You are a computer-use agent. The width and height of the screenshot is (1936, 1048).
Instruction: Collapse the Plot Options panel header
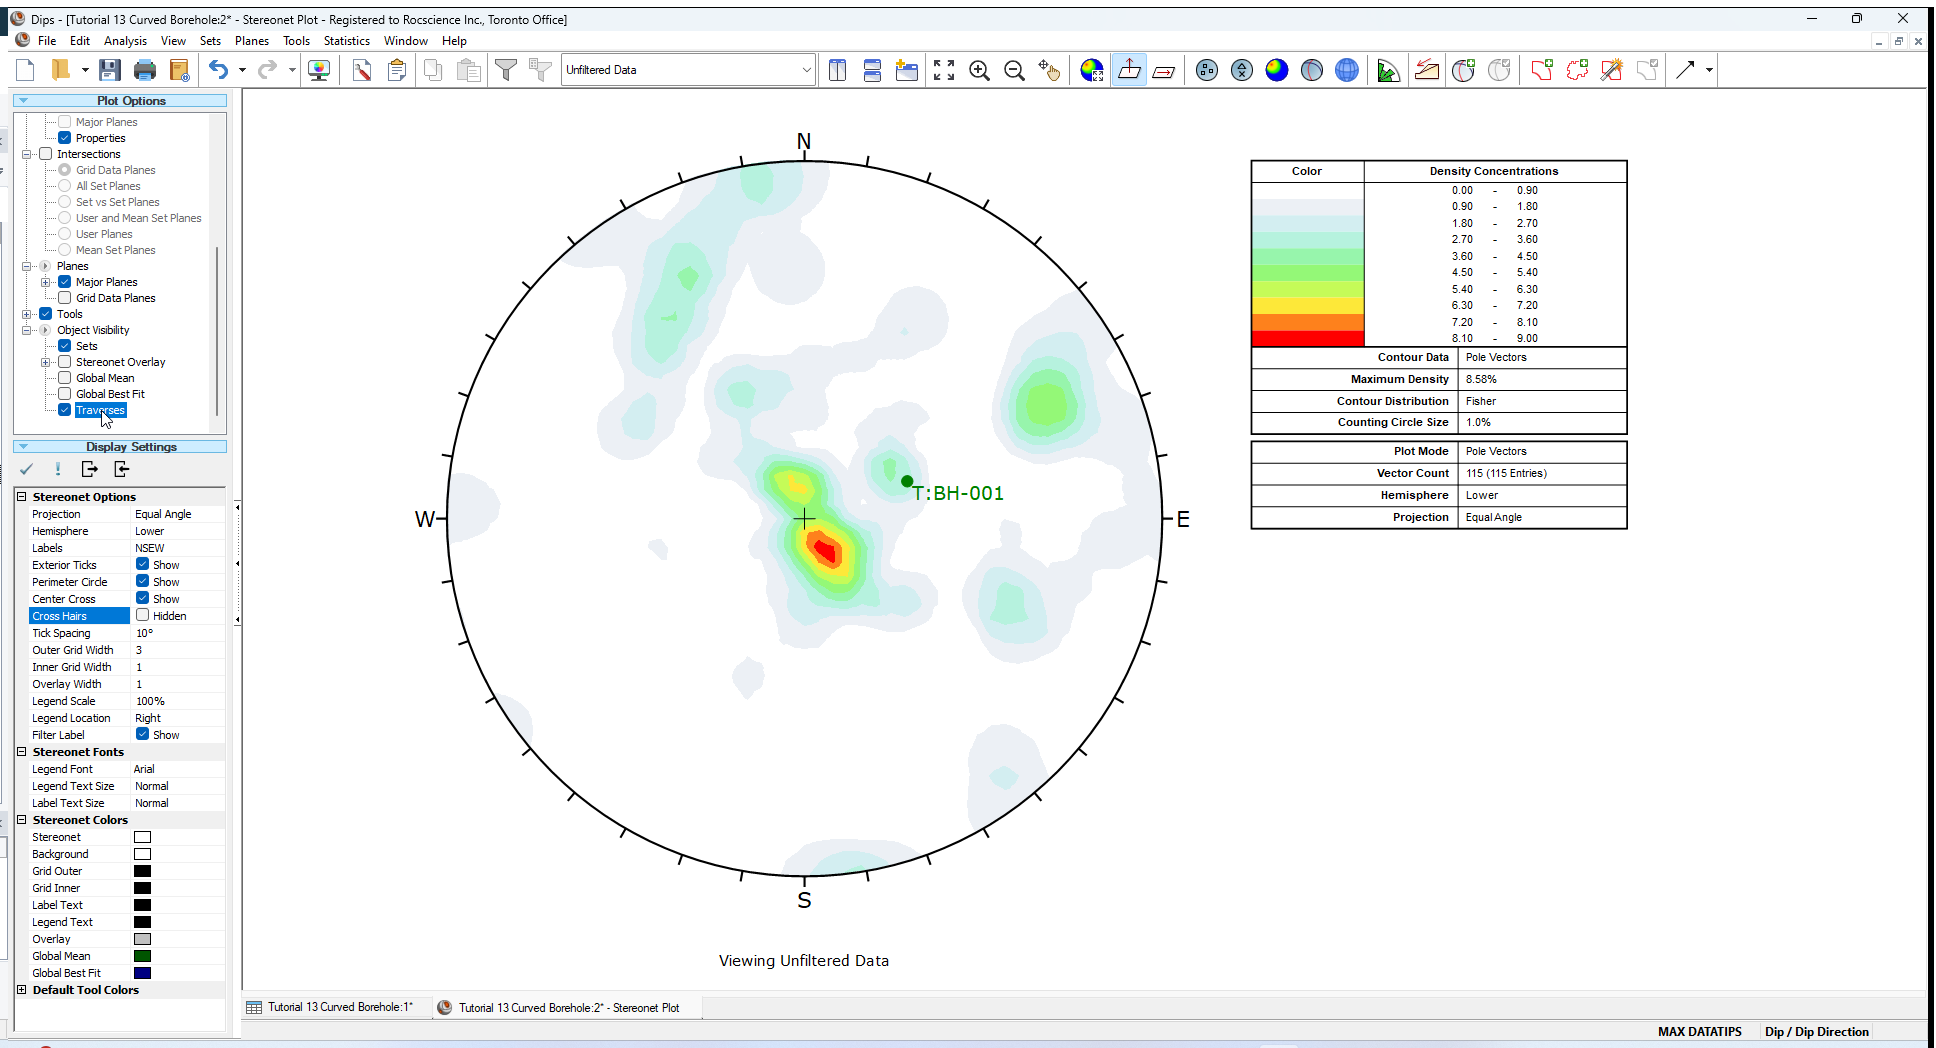coord(120,100)
